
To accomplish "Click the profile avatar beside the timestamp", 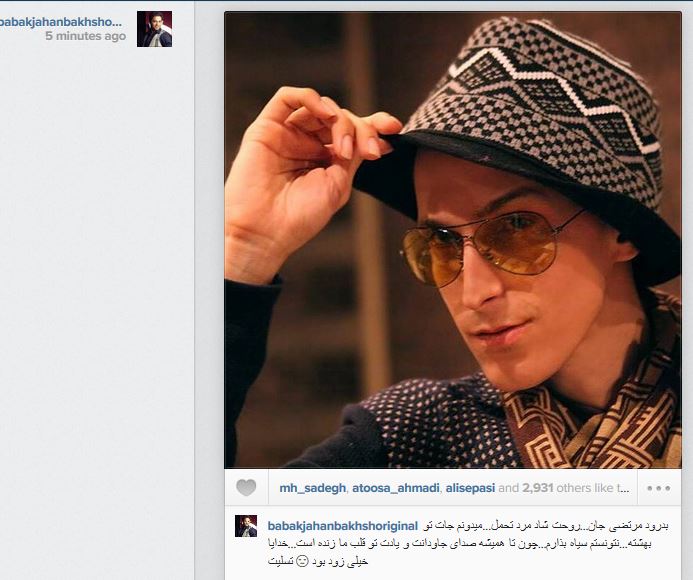I will click(x=154, y=29).
